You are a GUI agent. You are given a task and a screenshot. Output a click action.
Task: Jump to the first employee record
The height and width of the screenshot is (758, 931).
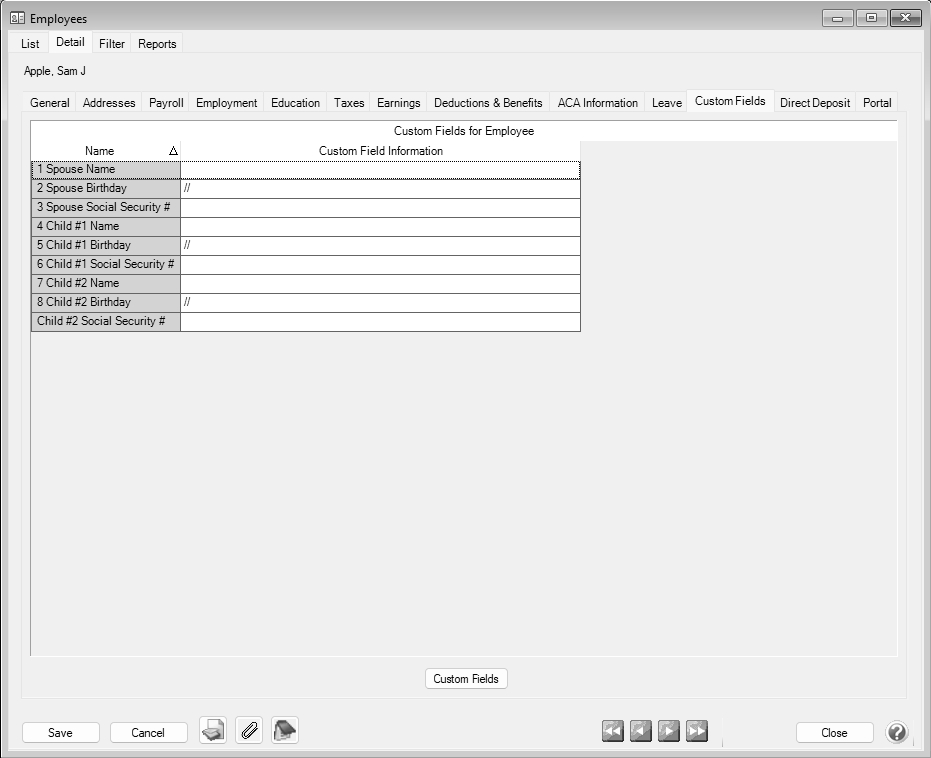tap(613, 732)
